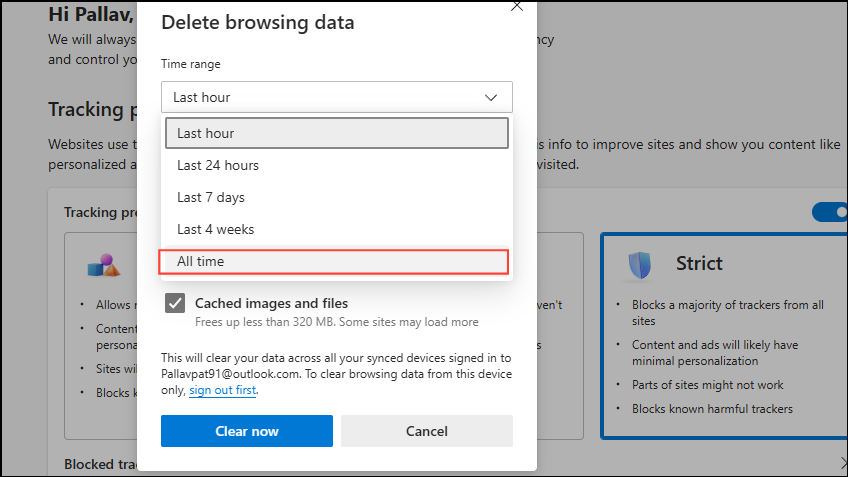Image resolution: width=848 pixels, height=477 pixels.
Task: Expand the Blocked trackers row
Action: [x=100, y=464]
